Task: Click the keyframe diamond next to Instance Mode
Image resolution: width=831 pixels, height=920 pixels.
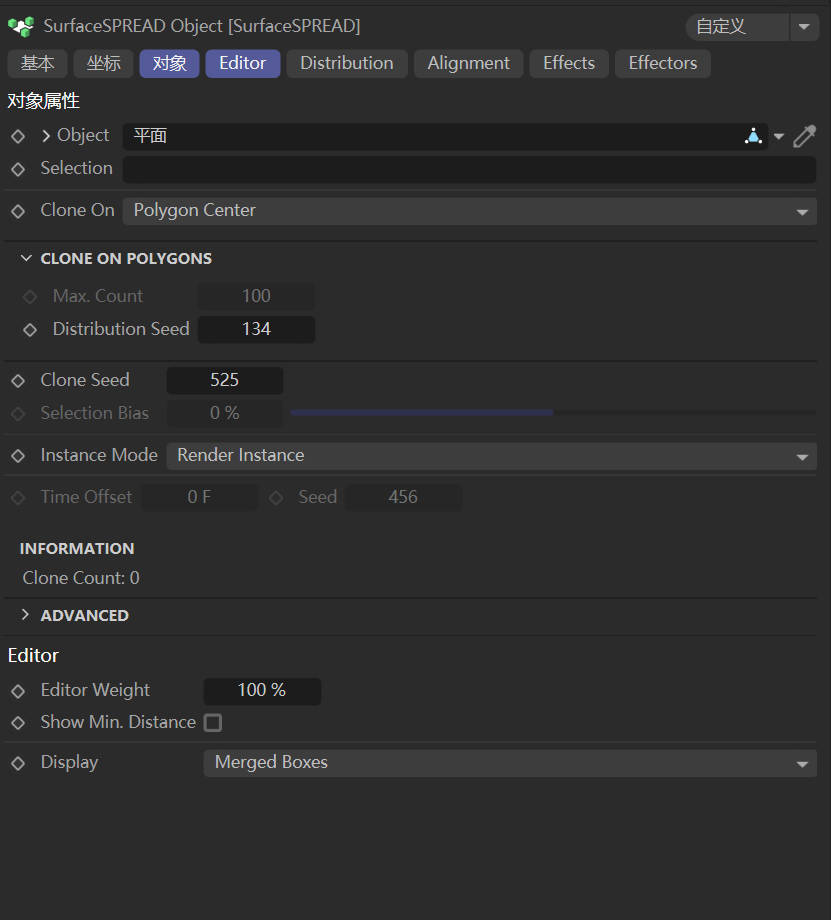Action: 17,455
